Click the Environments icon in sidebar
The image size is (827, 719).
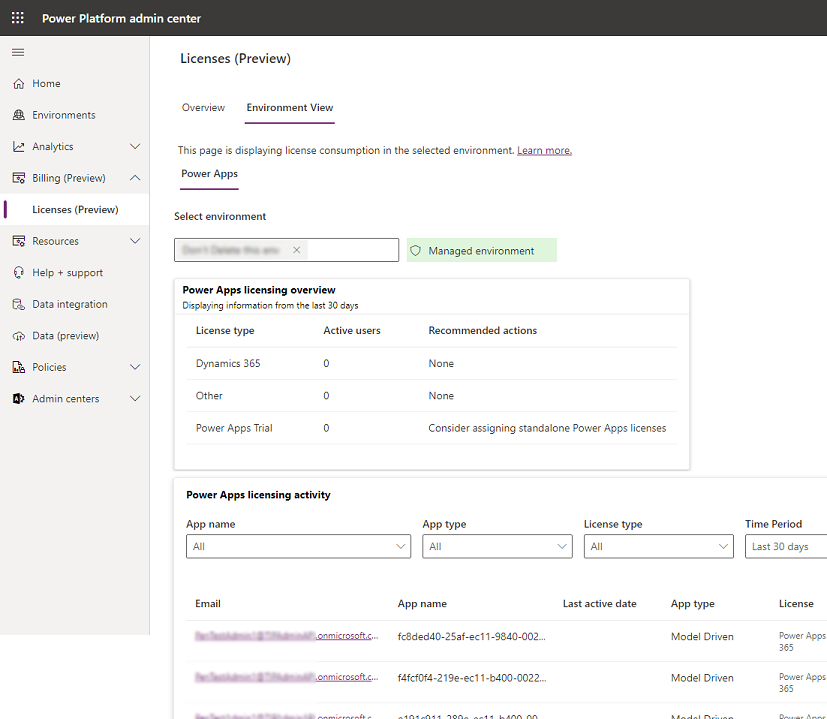18,115
